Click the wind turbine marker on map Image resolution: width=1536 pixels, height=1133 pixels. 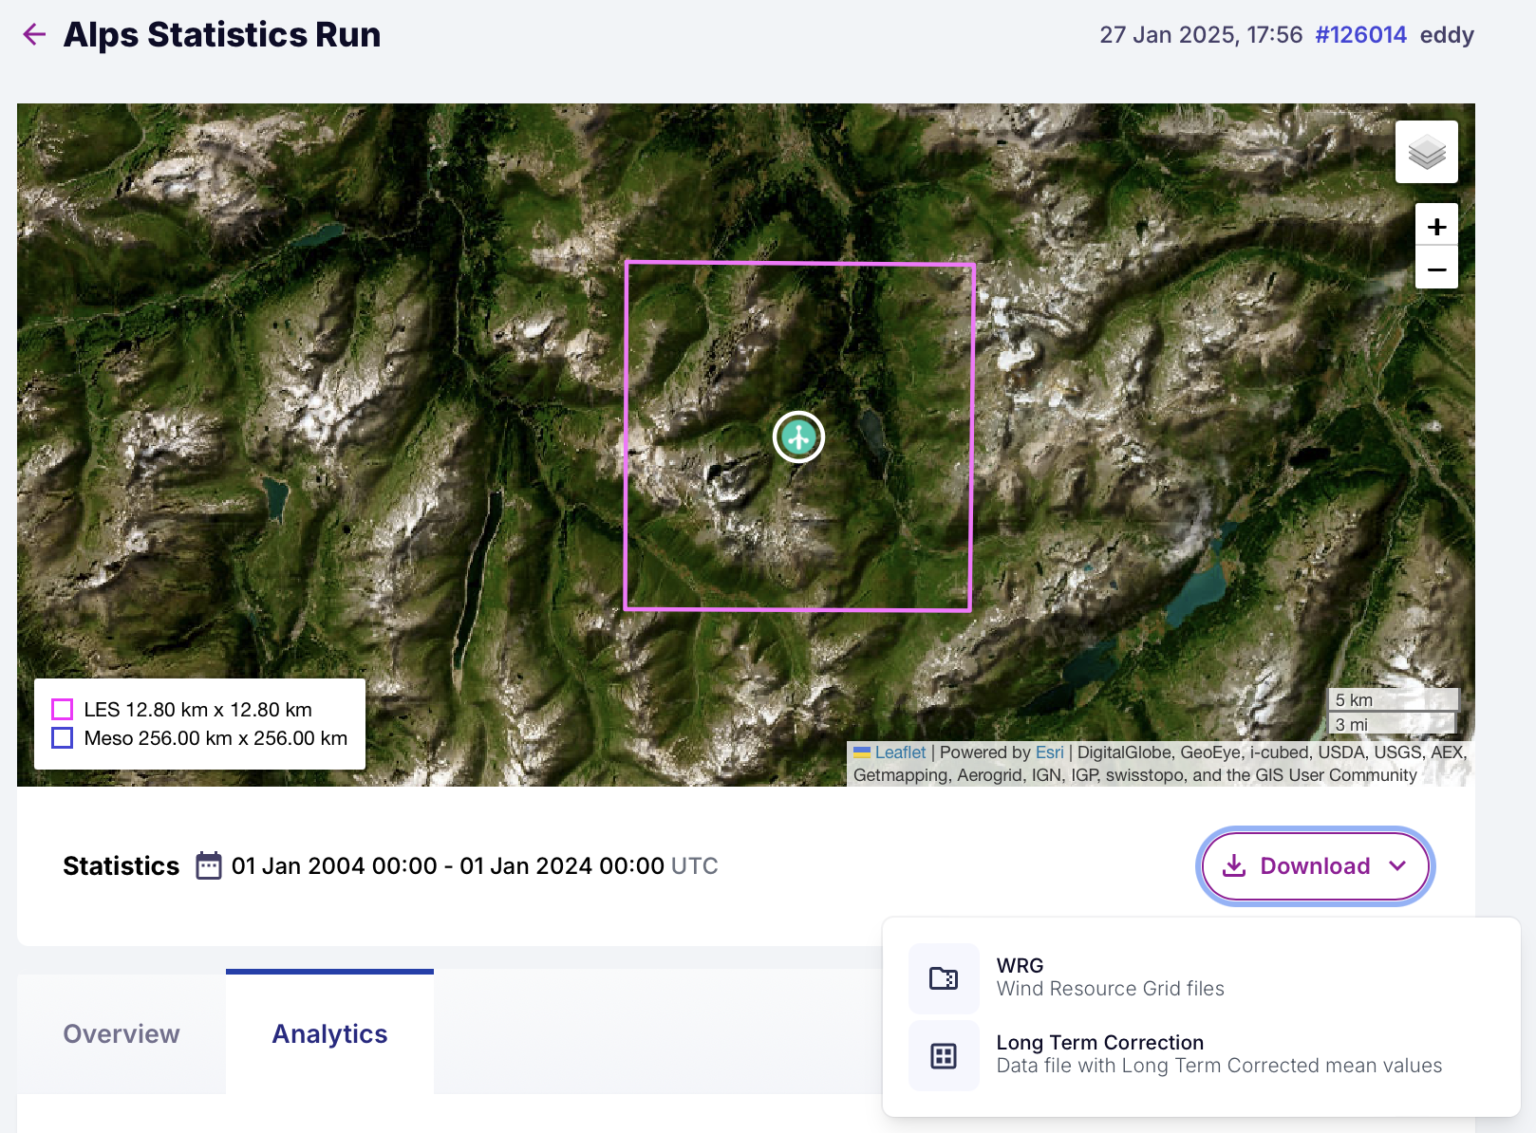point(798,437)
